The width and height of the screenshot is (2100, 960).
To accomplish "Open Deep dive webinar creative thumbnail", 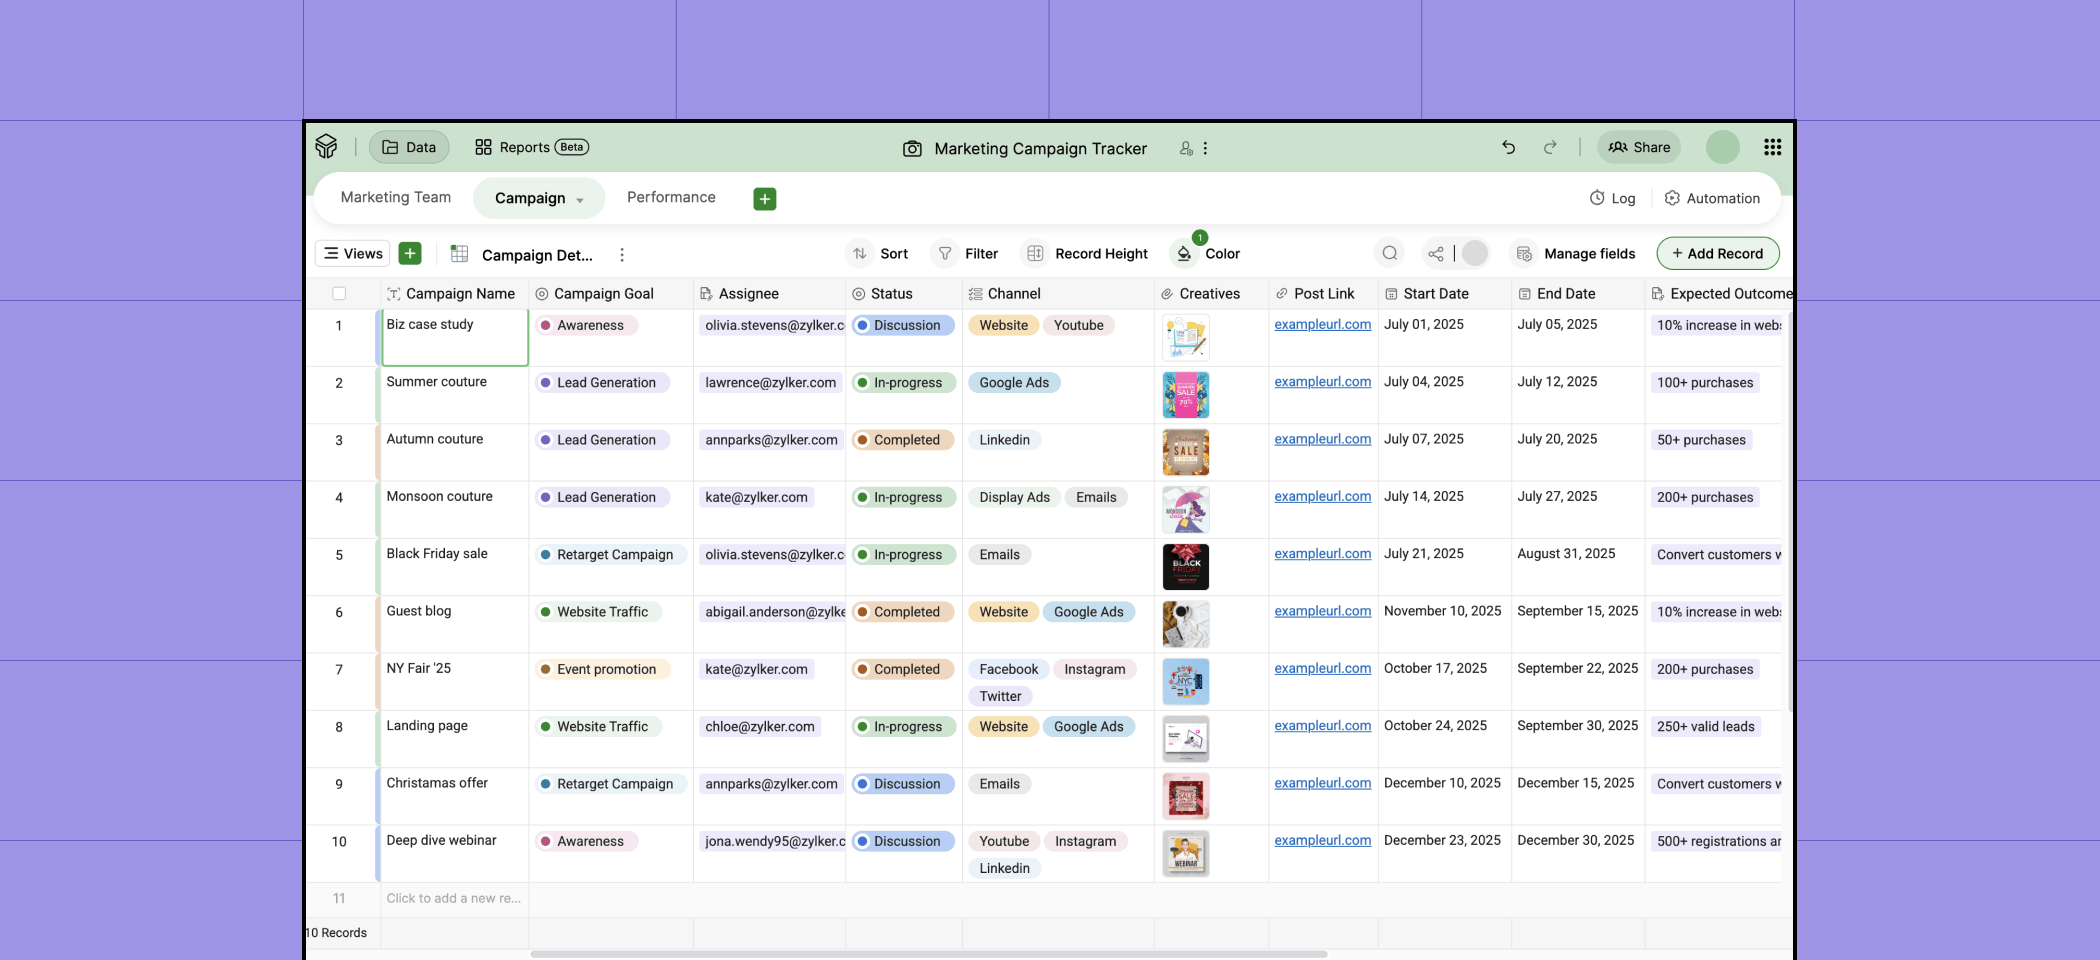I will coord(1186,854).
